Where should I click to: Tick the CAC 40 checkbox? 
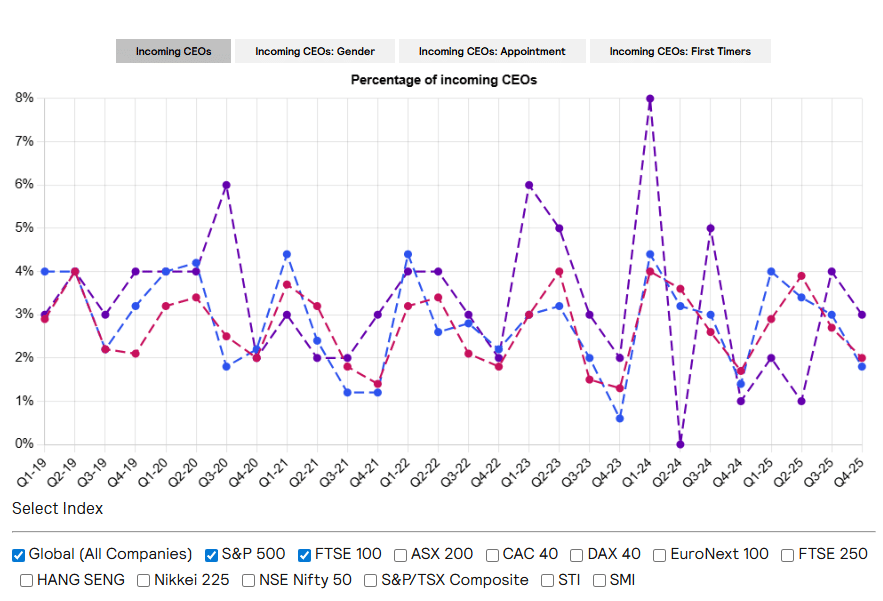click(494, 555)
